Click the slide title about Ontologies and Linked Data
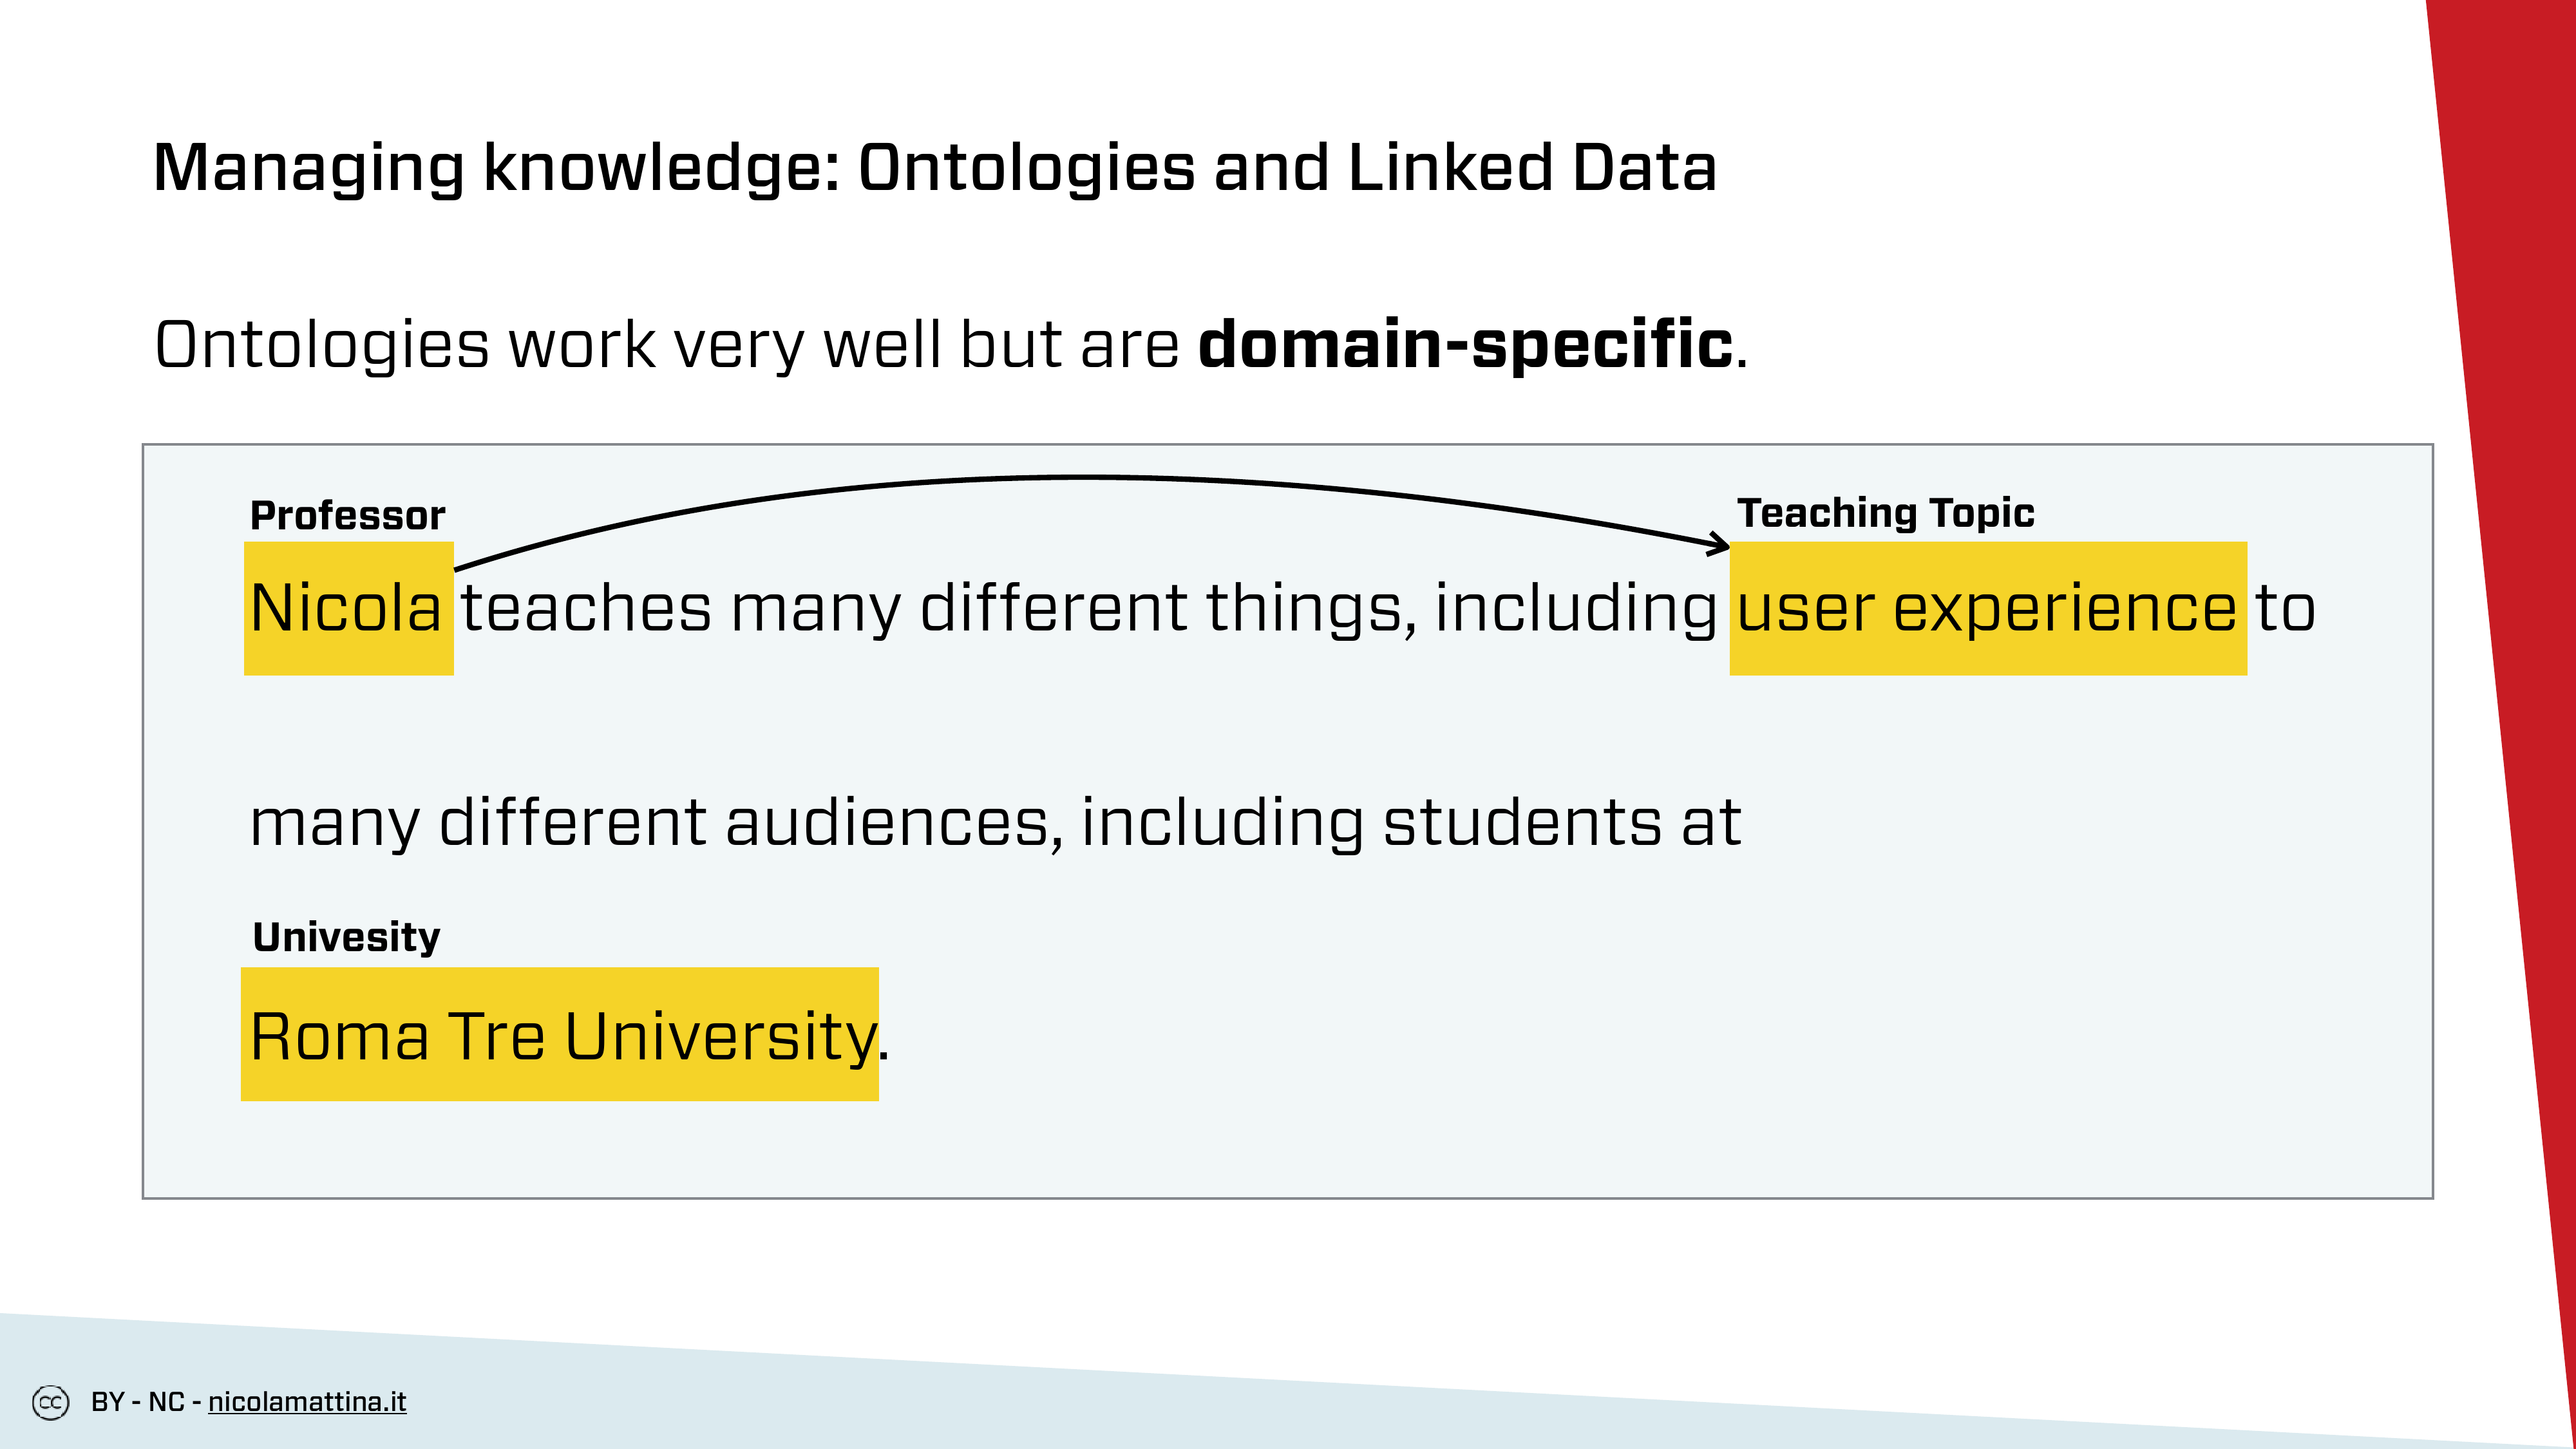 [x=934, y=167]
